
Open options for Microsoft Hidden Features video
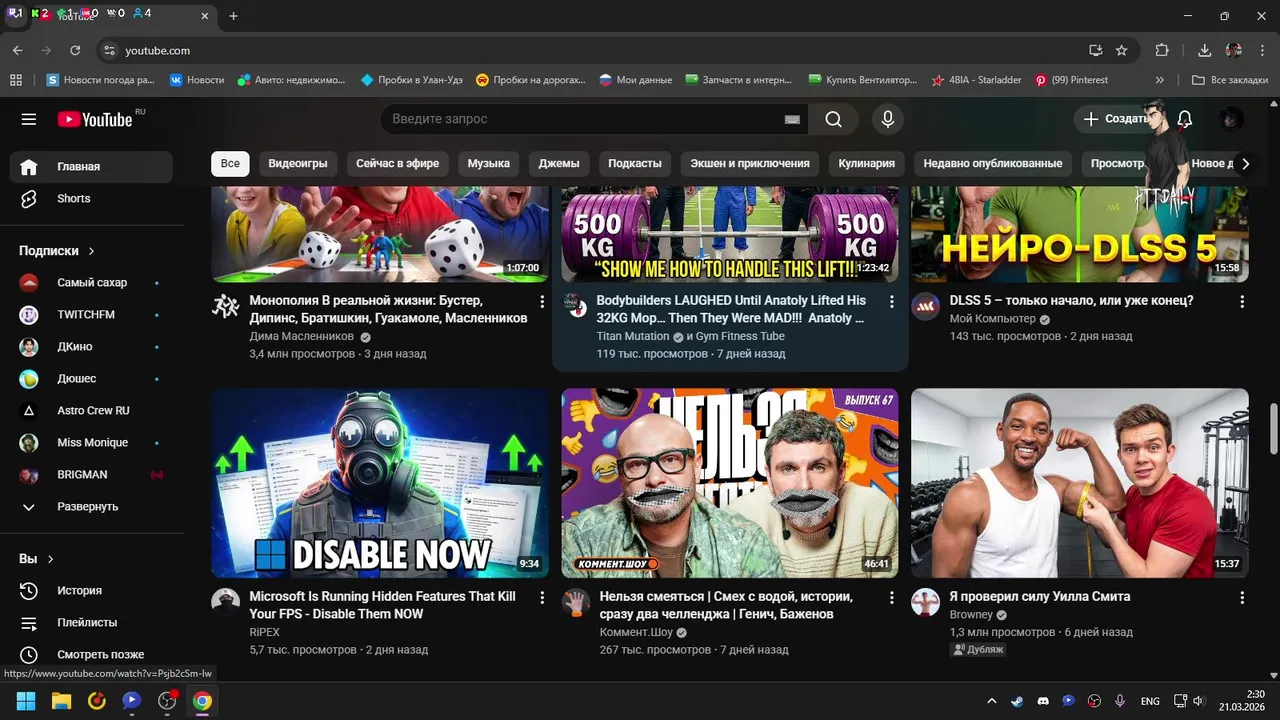pos(542,597)
